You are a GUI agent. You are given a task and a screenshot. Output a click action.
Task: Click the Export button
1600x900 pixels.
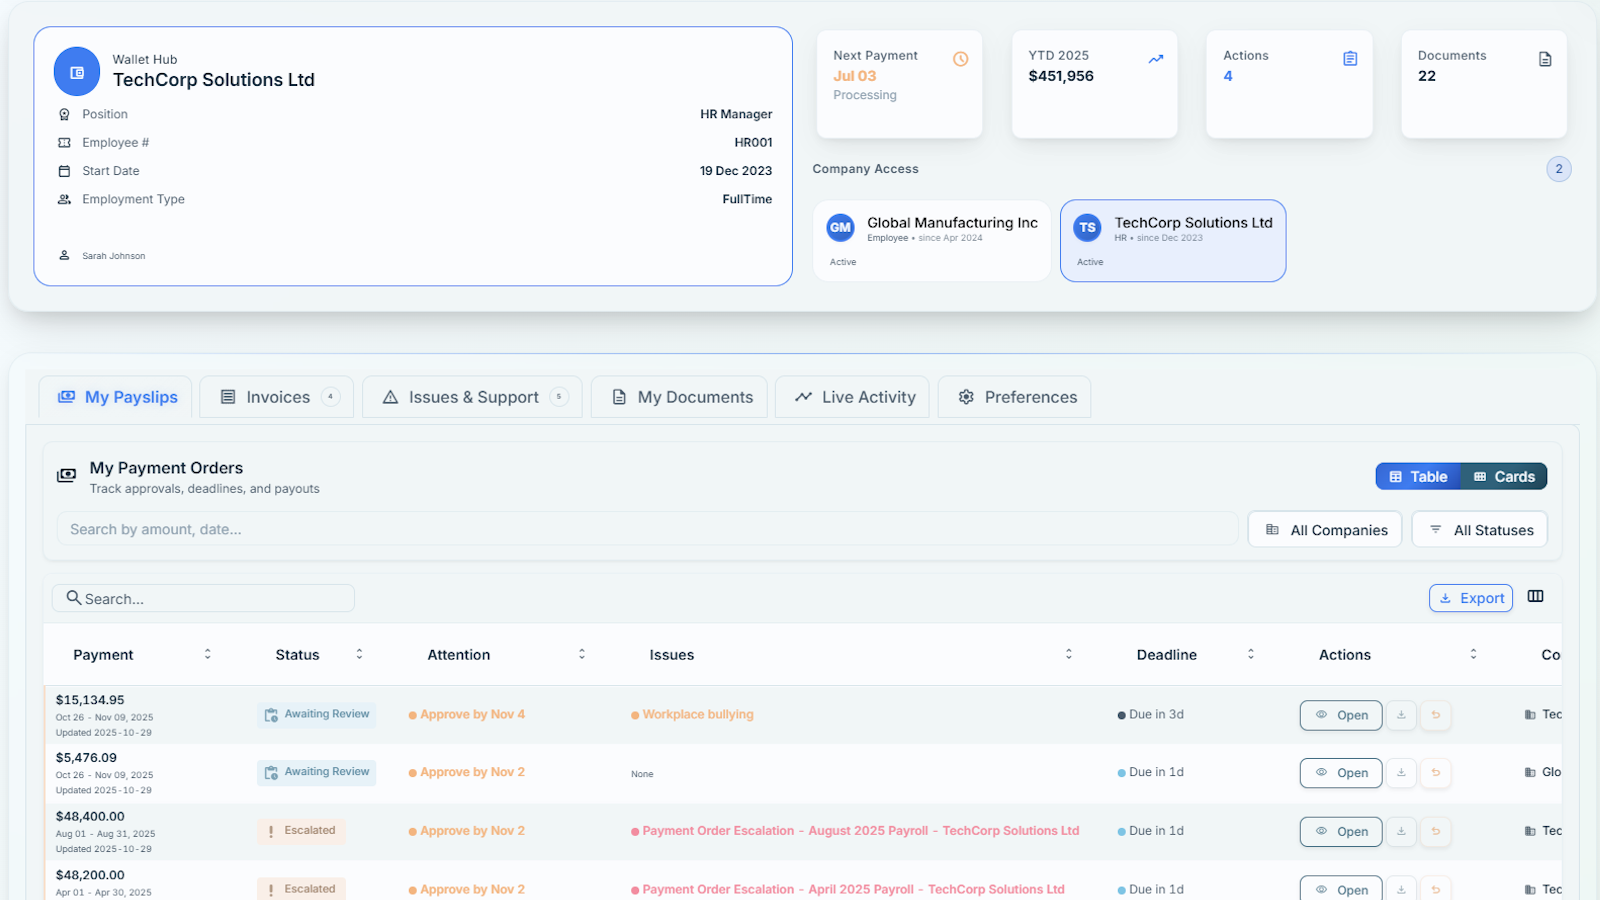(x=1470, y=597)
